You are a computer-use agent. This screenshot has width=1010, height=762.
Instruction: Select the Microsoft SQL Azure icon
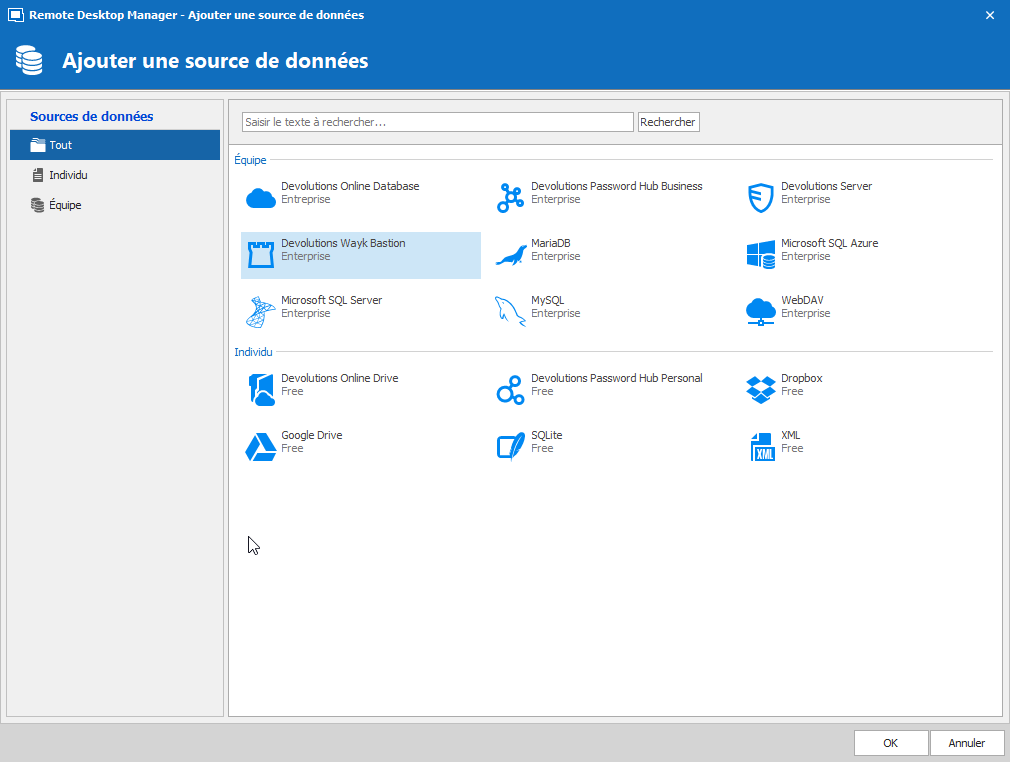pos(761,255)
